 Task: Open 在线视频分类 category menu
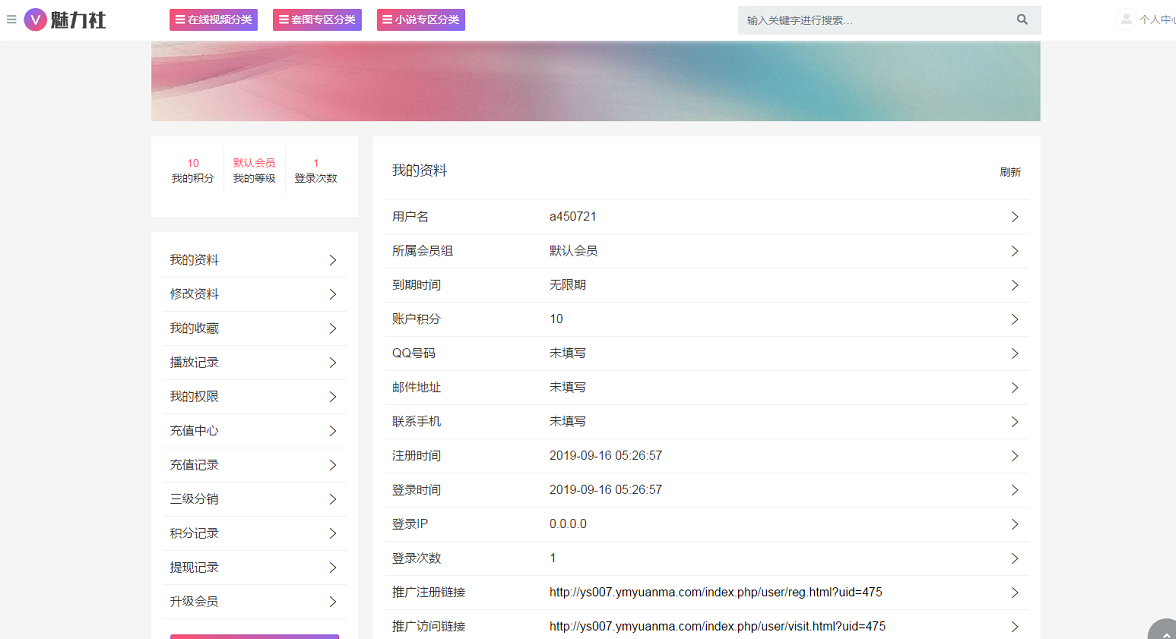click(213, 20)
